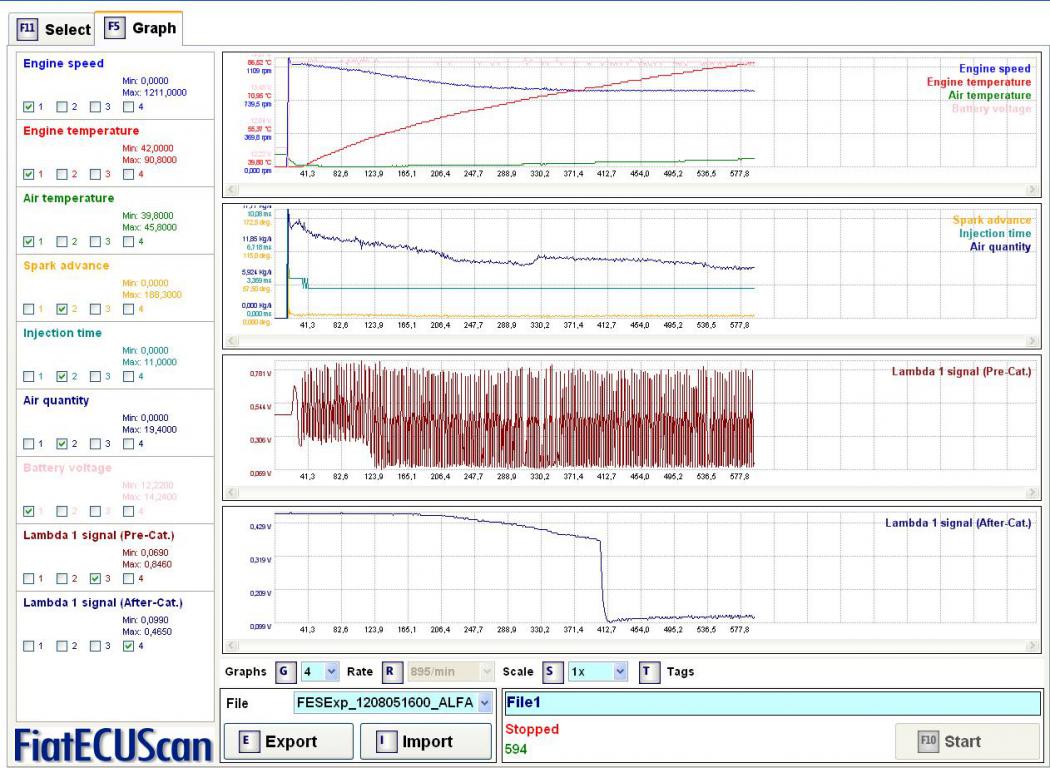
Task: Toggle graph 1 checkbox for Air quantity
Action: [29, 443]
